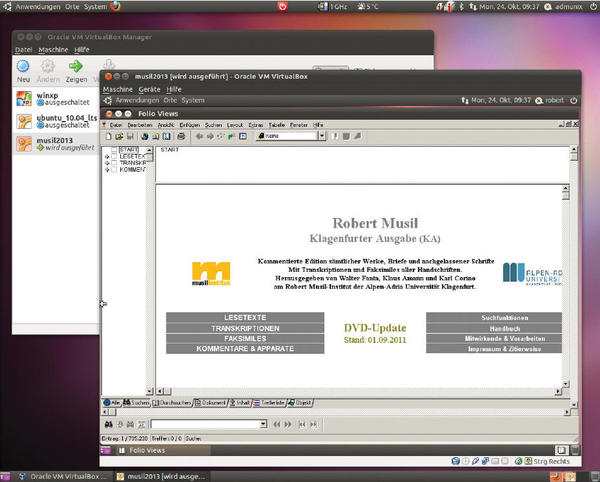This screenshot has width=600, height=482.
Task: Click the network indicator in VM status bar
Action: pos(485,461)
